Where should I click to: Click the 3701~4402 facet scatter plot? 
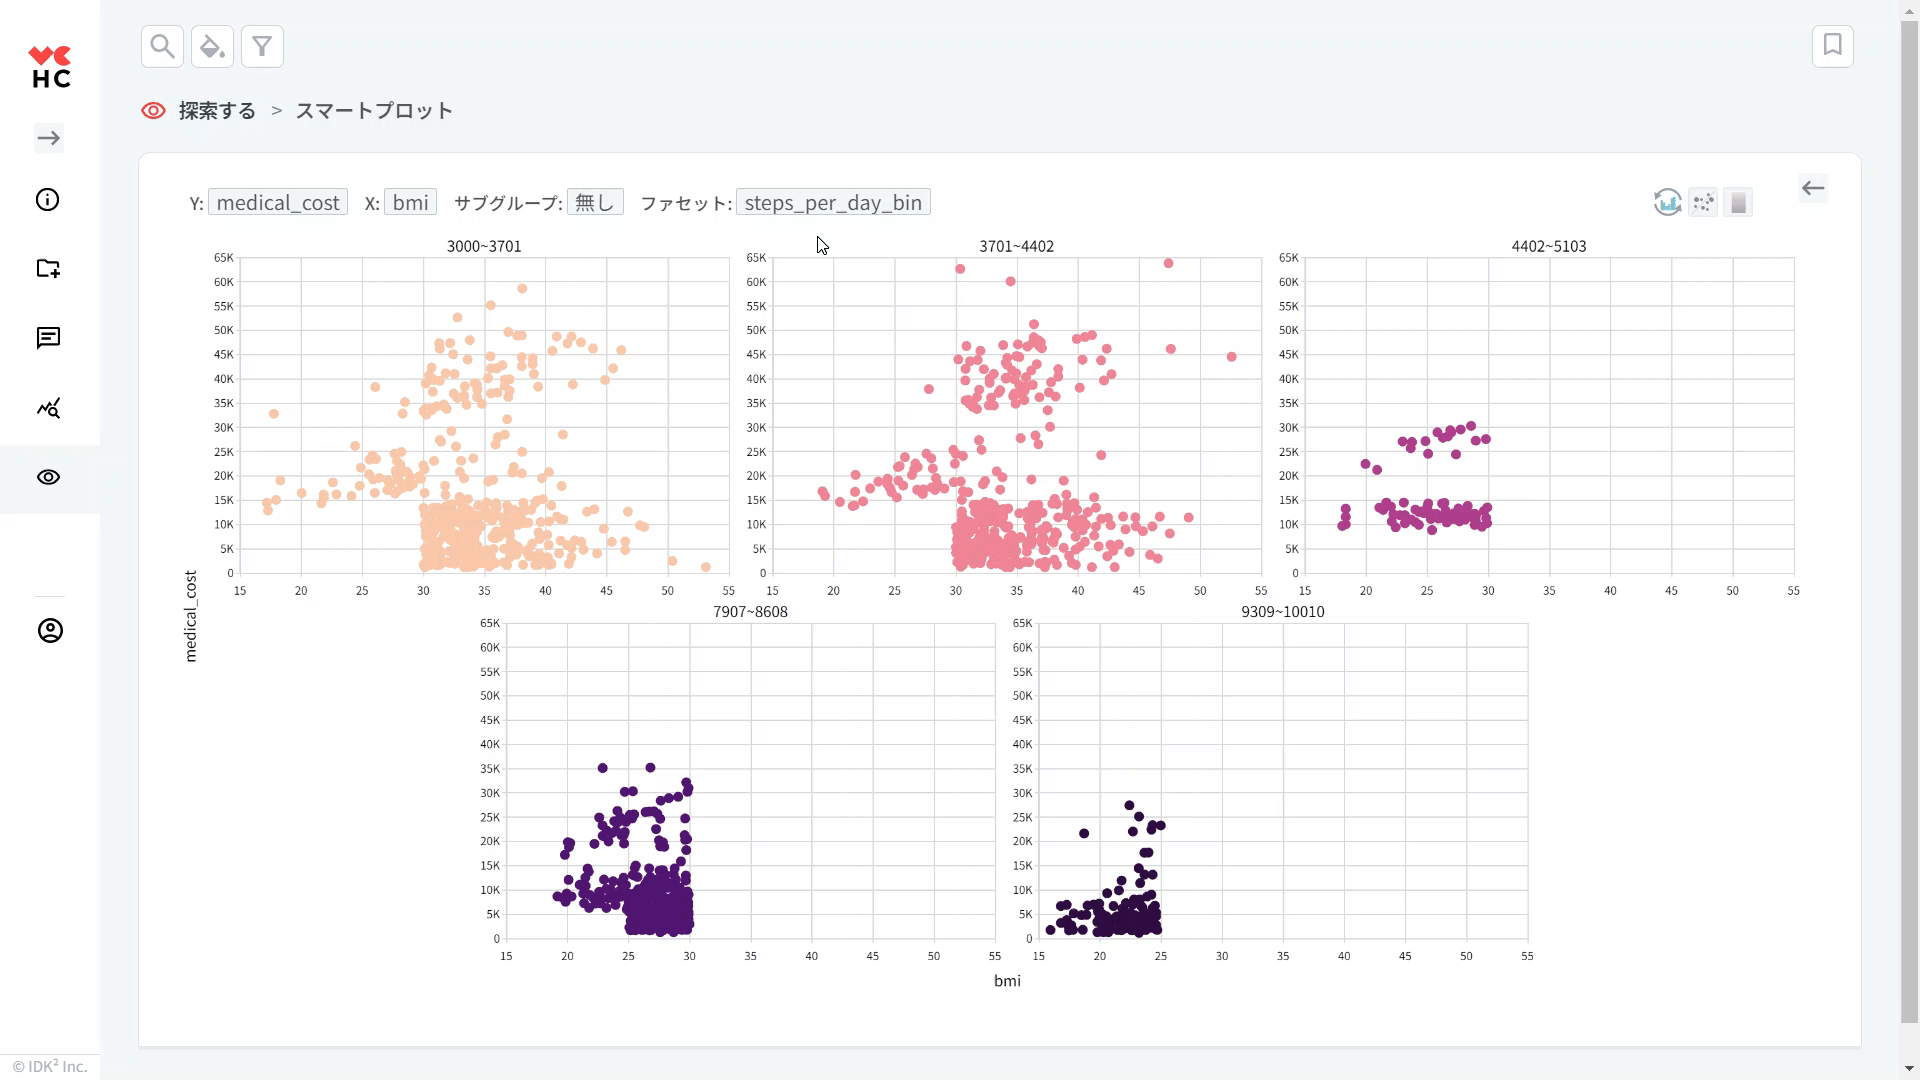(x=1016, y=415)
